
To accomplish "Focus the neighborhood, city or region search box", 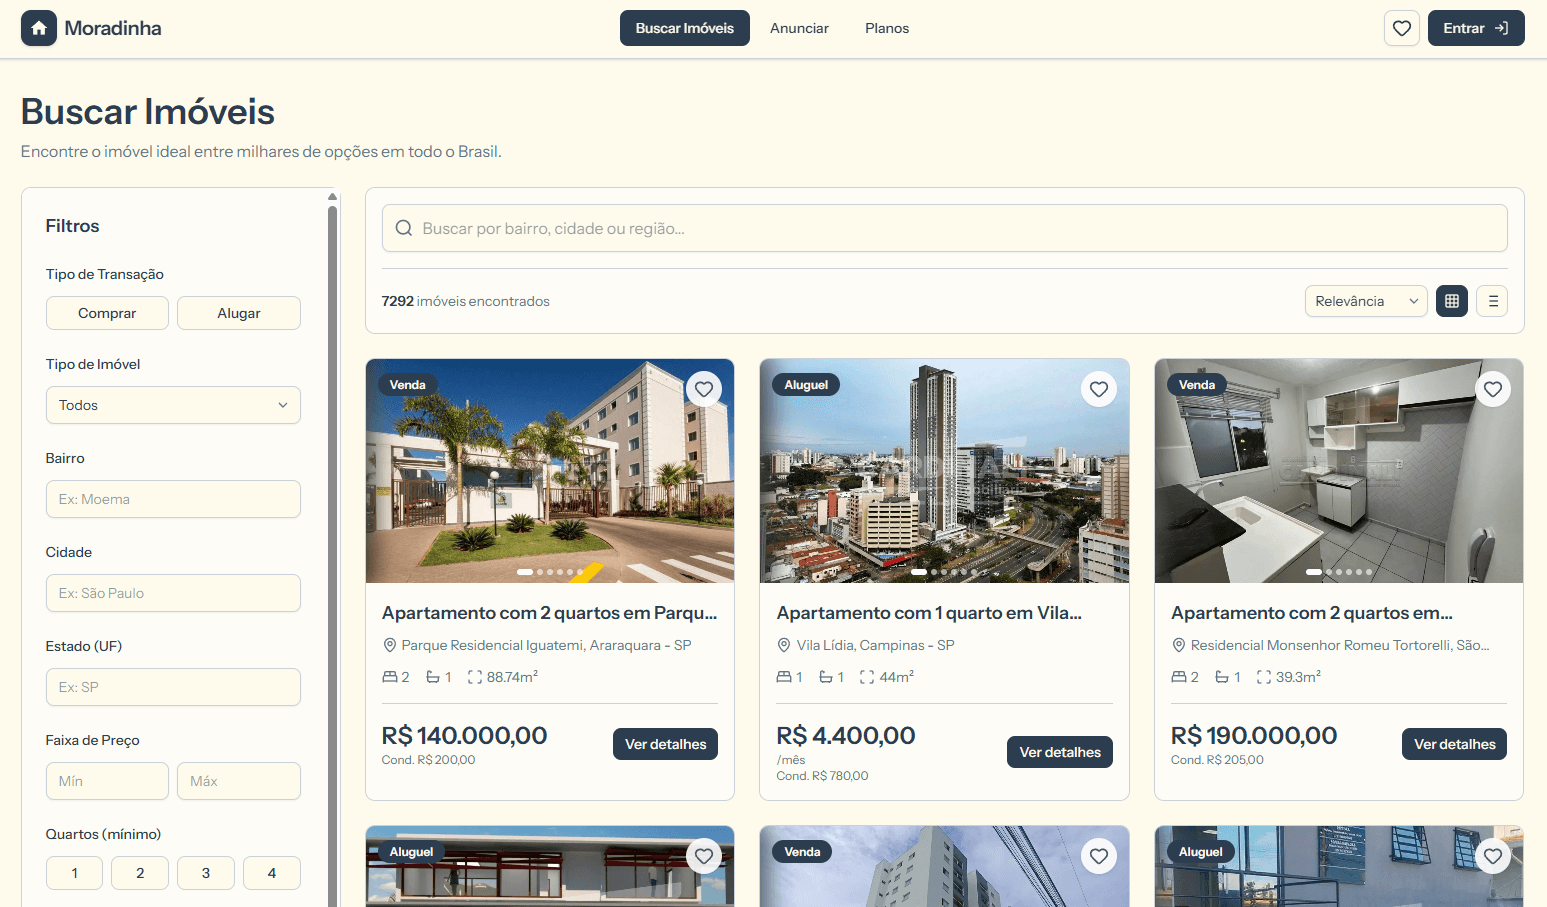I will coord(945,228).
